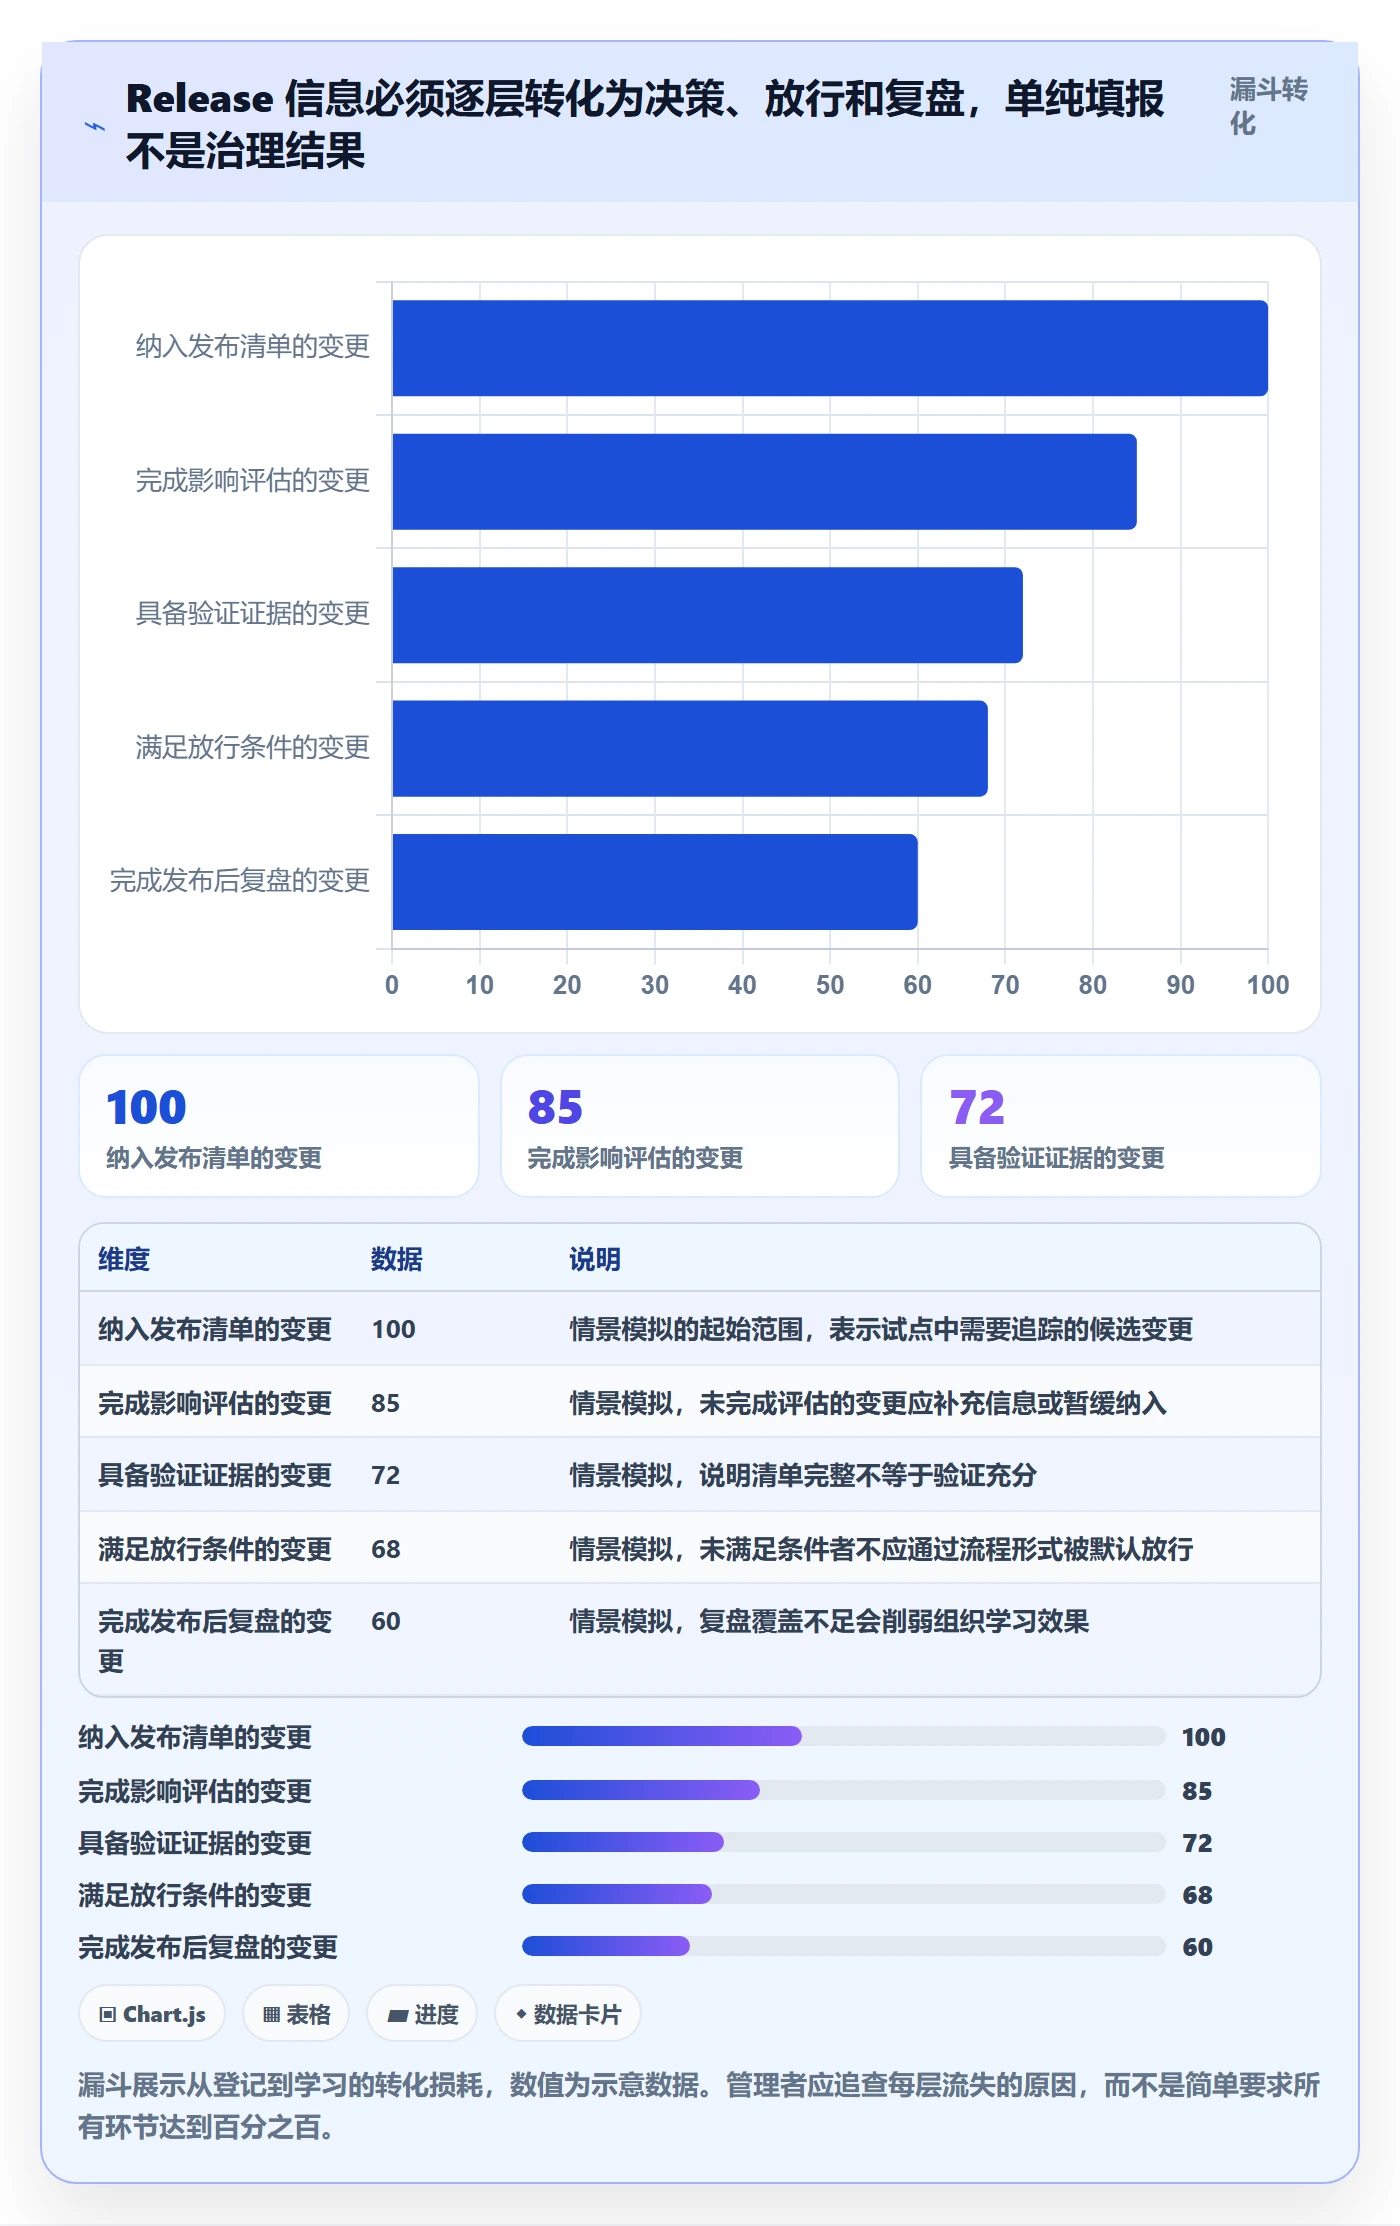The height and width of the screenshot is (2226, 1400).
Task: Click description 情景模拟，说明清单完整不等于验证充分
Action: (803, 1475)
